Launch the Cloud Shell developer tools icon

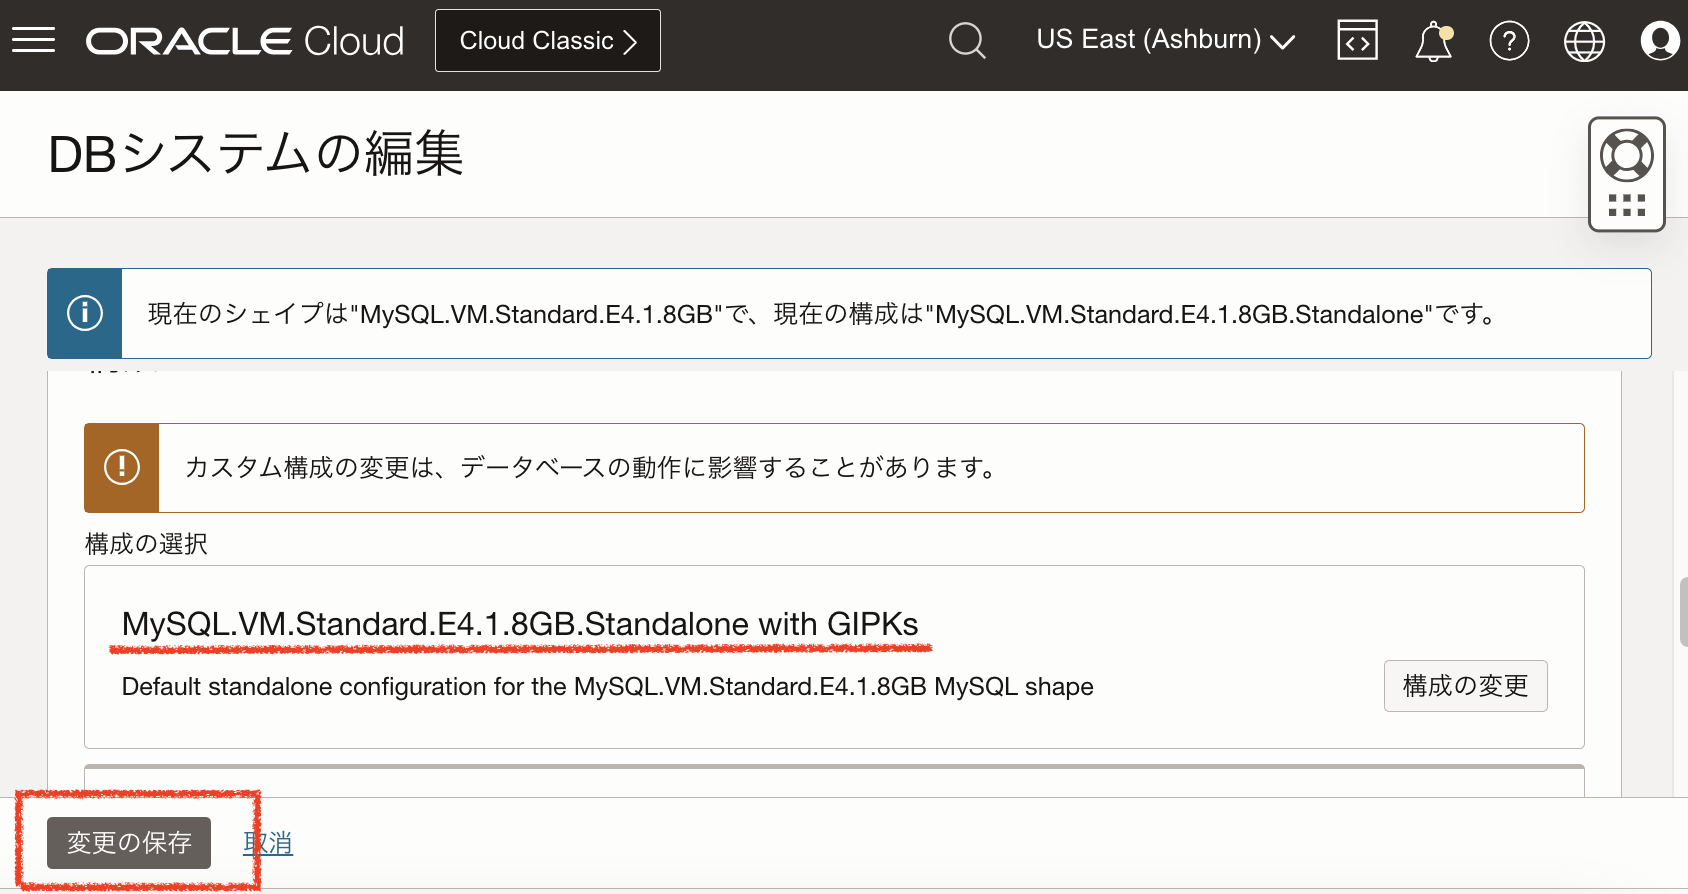coord(1357,41)
